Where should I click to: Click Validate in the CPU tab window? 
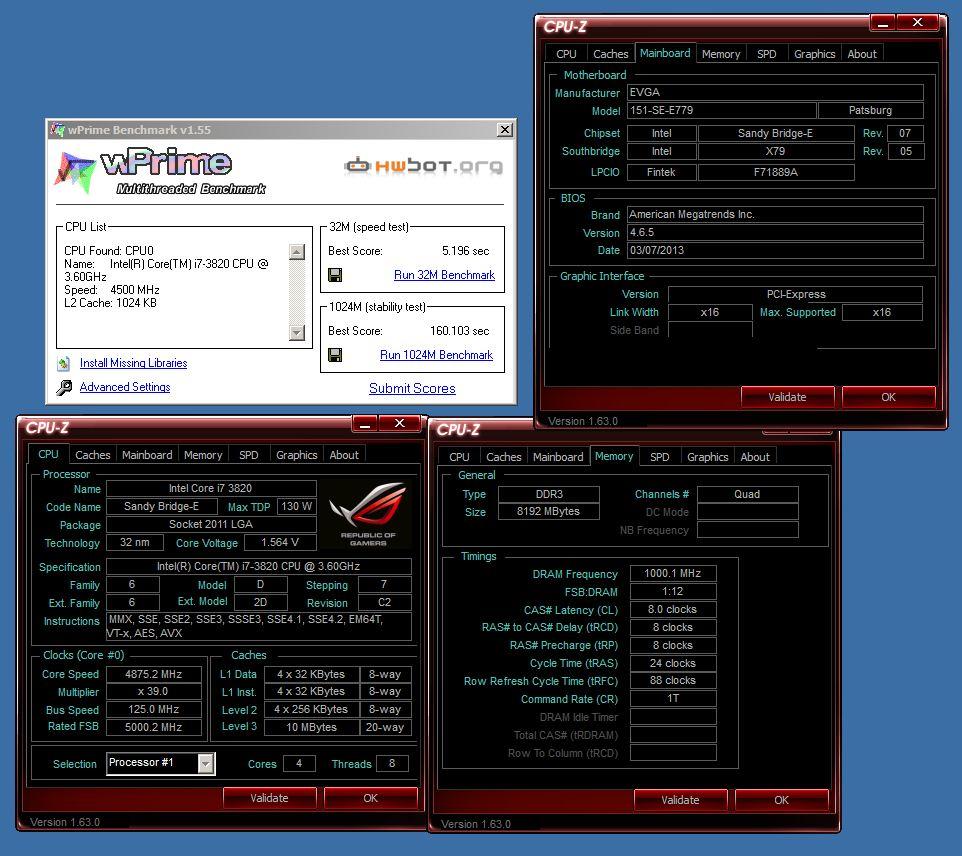[x=269, y=798]
